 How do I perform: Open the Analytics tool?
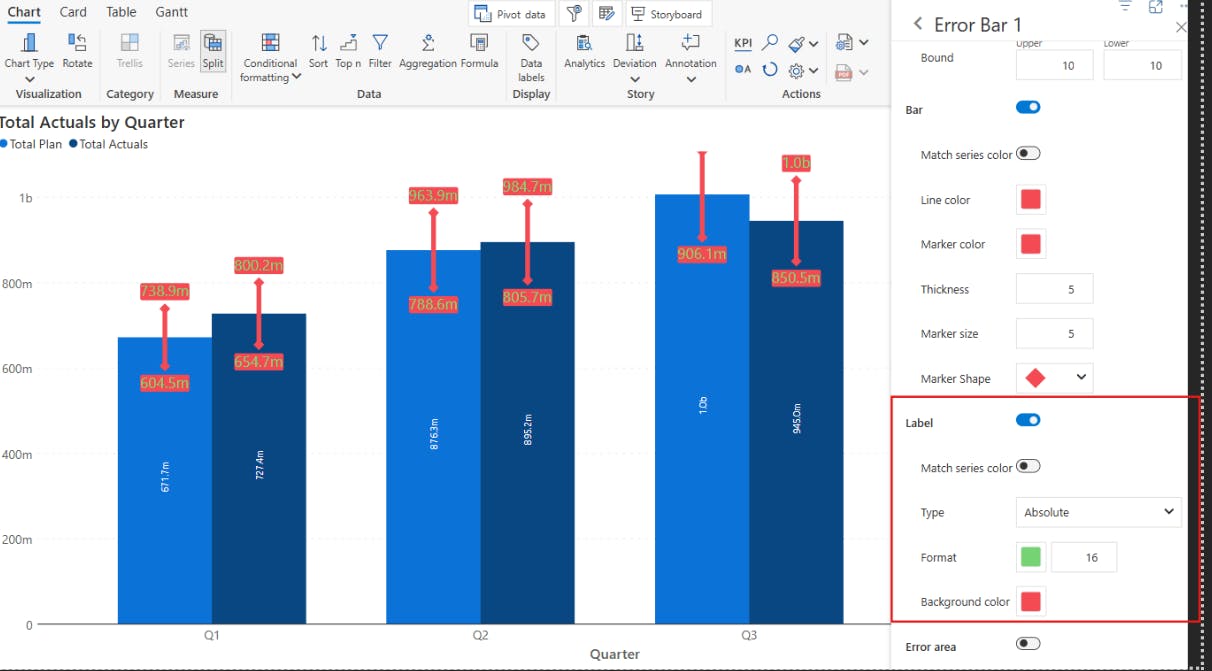click(x=584, y=43)
